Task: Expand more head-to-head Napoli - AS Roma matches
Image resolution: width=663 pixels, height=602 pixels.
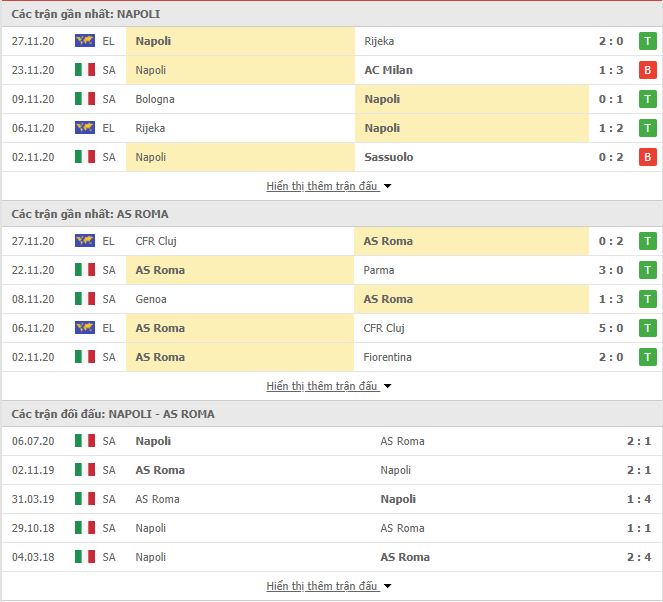Action: coord(329,586)
